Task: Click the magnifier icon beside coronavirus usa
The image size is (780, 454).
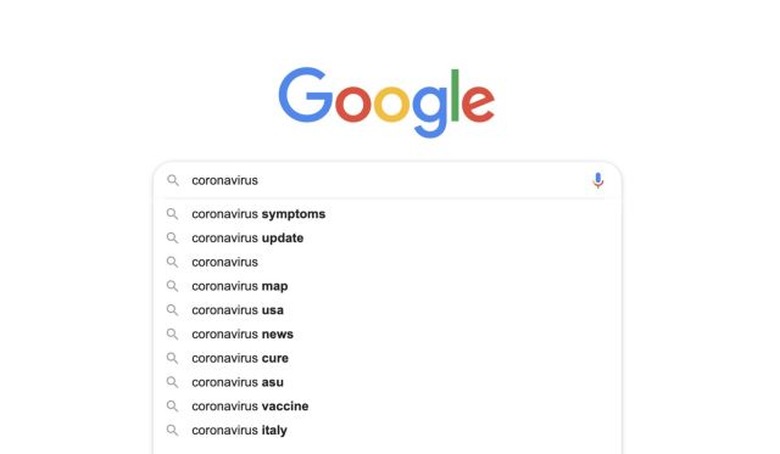Action: point(173,310)
